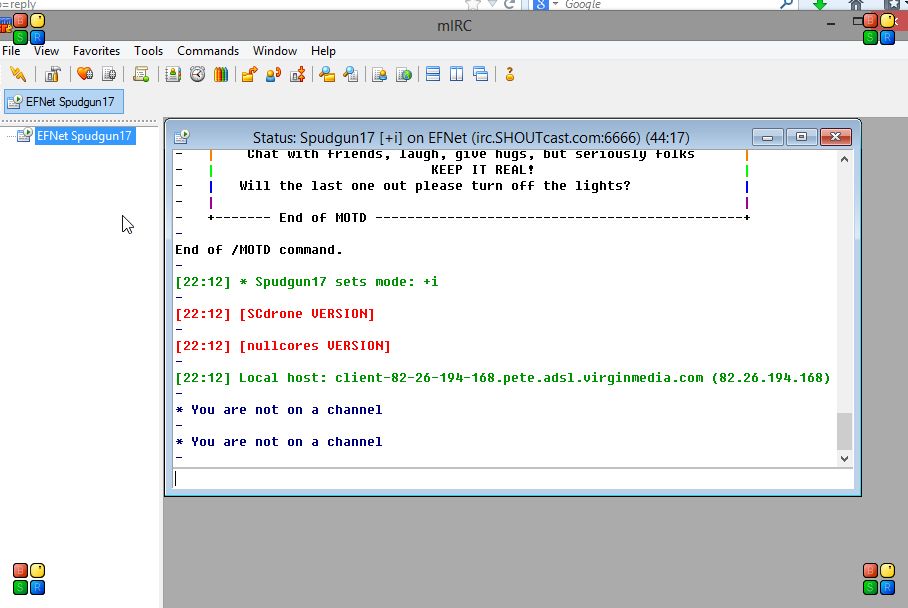Minimize the Status window
Screen dimensions: 908x608
[x=767, y=137]
